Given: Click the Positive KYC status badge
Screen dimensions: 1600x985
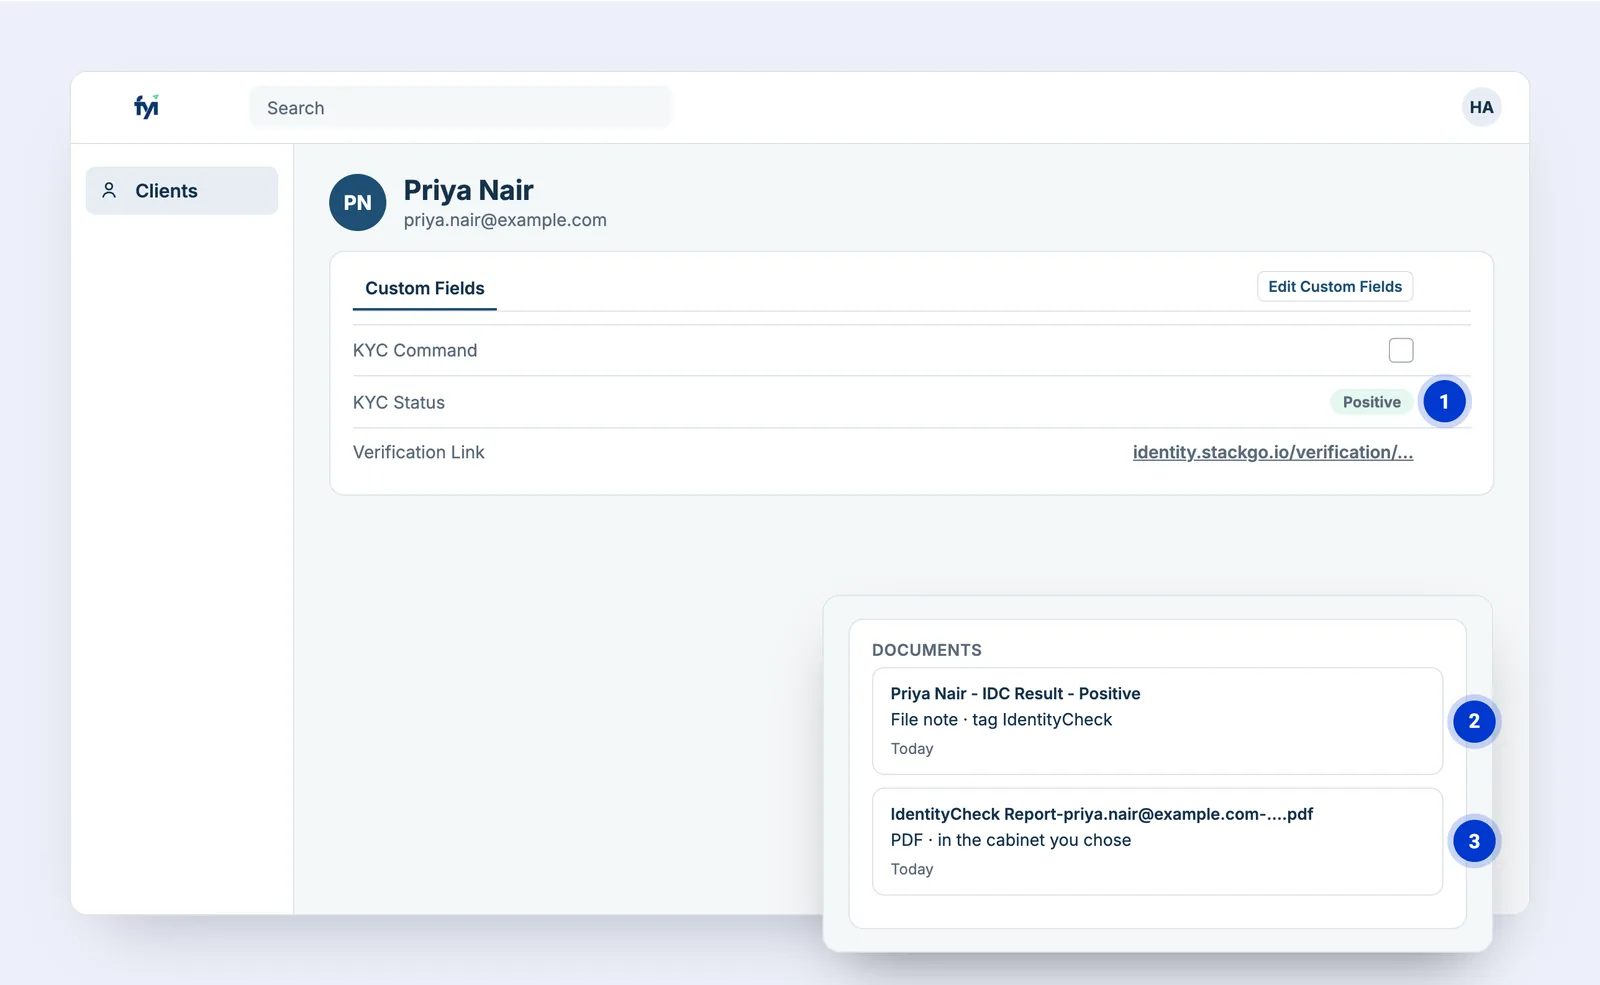Looking at the screenshot, I should [1371, 402].
